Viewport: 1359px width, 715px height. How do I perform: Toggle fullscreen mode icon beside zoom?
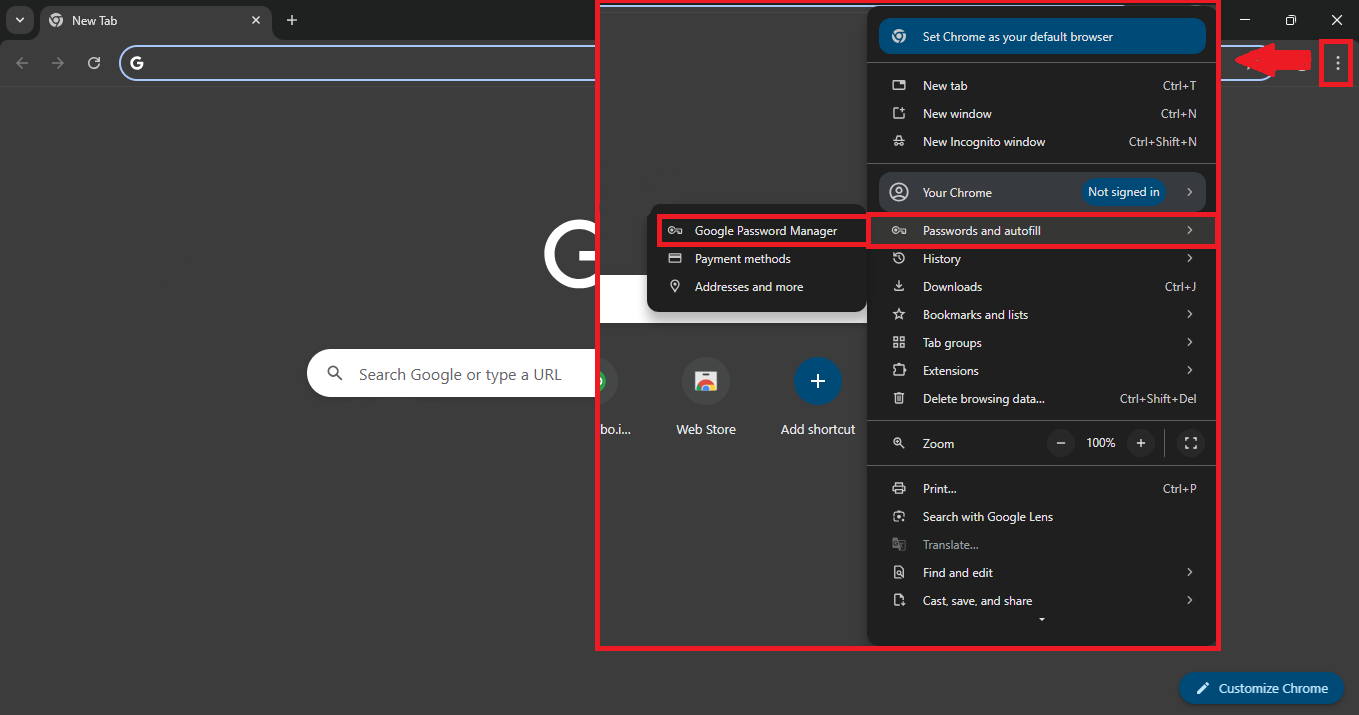(1190, 443)
